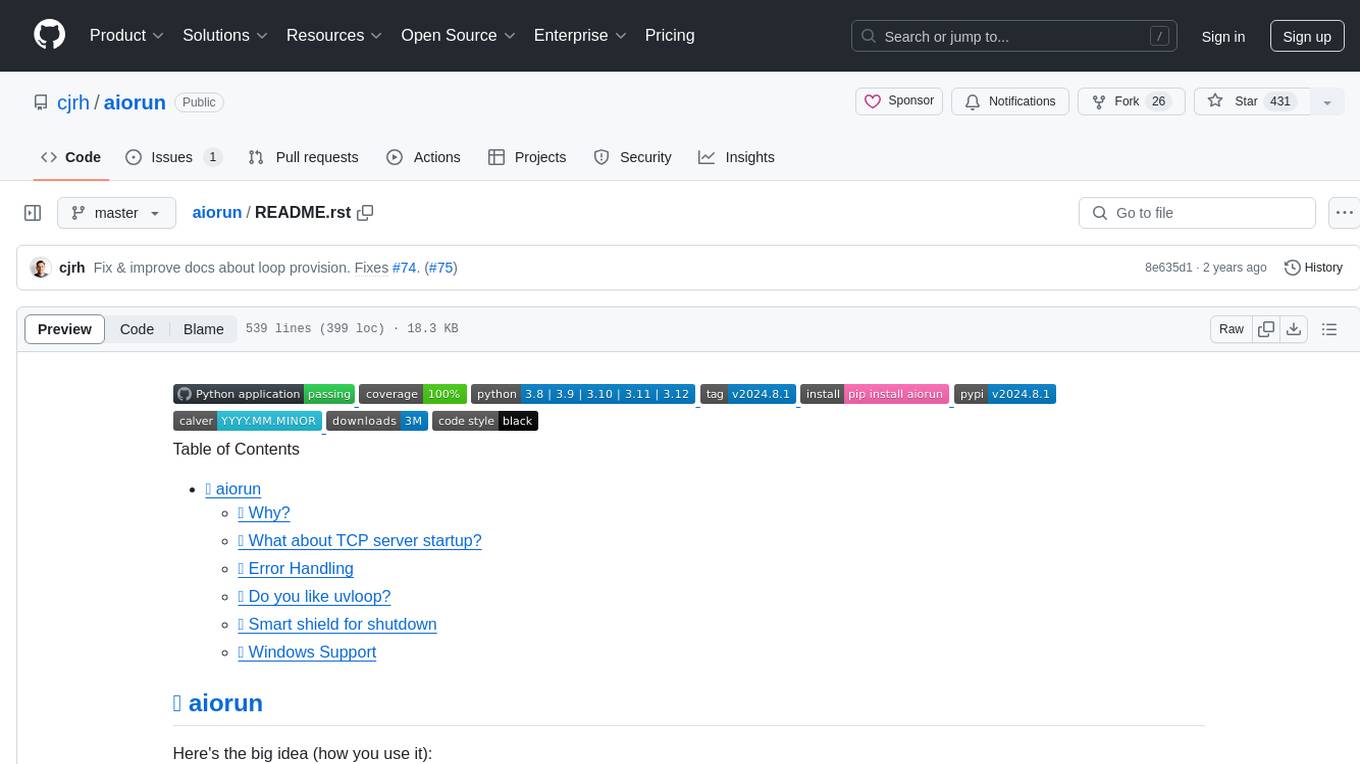This screenshot has width=1360, height=764.
Task: Click the downloads 3M badge
Action: 376,421
